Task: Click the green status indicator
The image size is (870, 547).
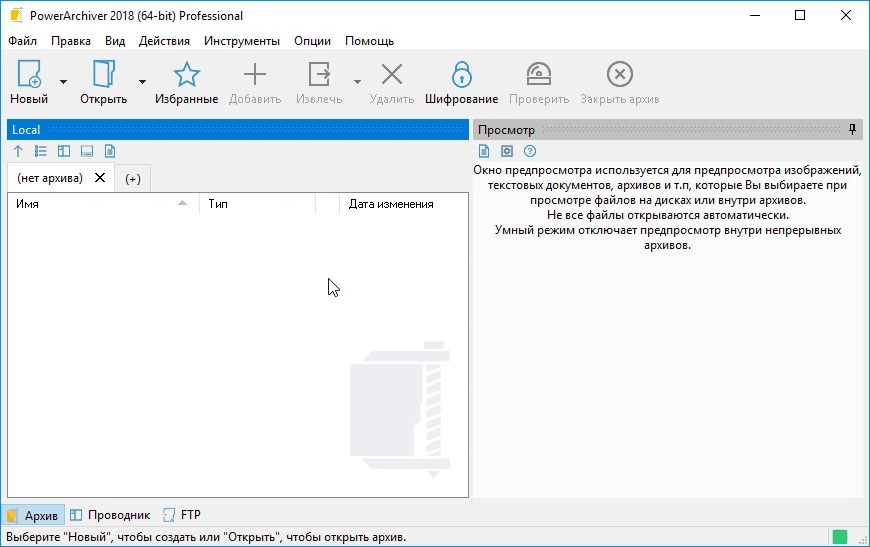Action: pos(840,537)
